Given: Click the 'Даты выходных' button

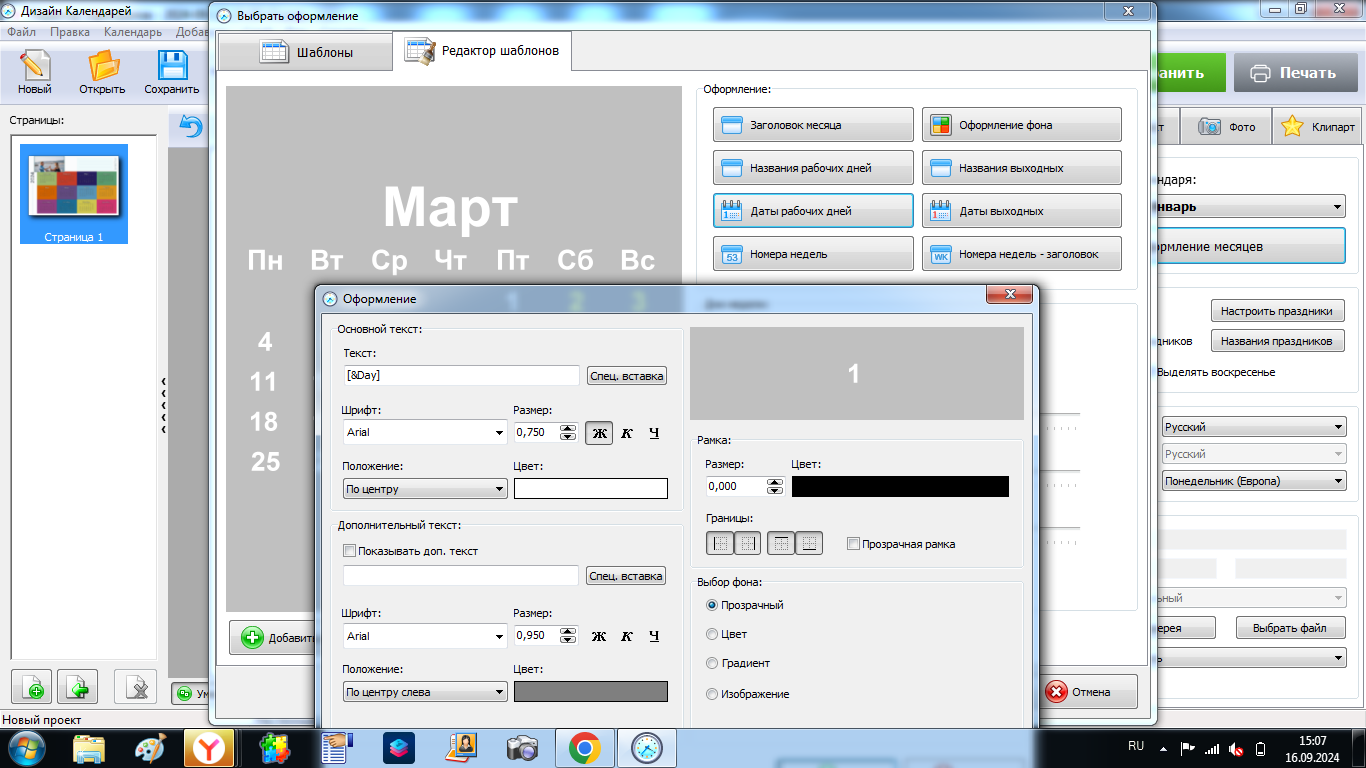Looking at the screenshot, I should click(x=1021, y=211).
